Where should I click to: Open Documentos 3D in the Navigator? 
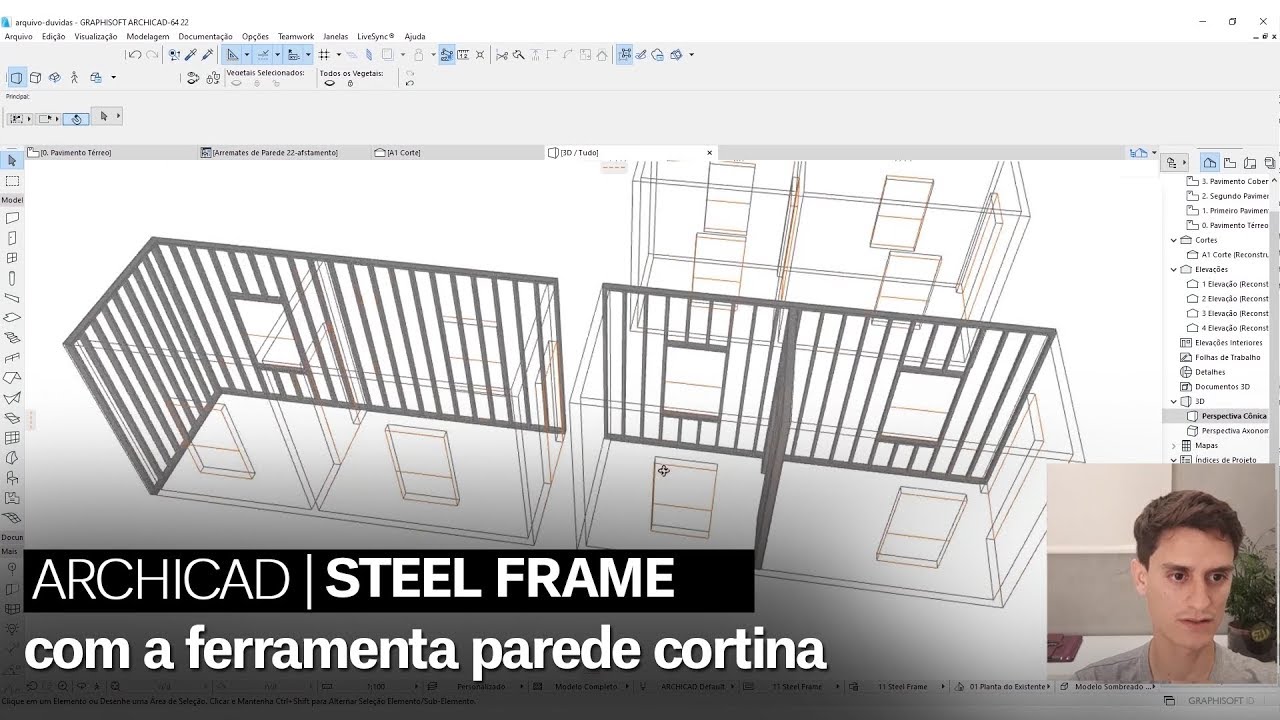(x=1215, y=387)
